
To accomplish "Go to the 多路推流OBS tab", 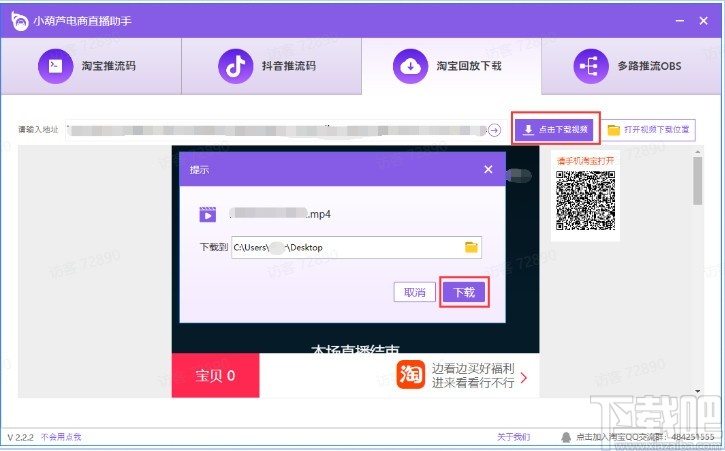I will pos(631,66).
